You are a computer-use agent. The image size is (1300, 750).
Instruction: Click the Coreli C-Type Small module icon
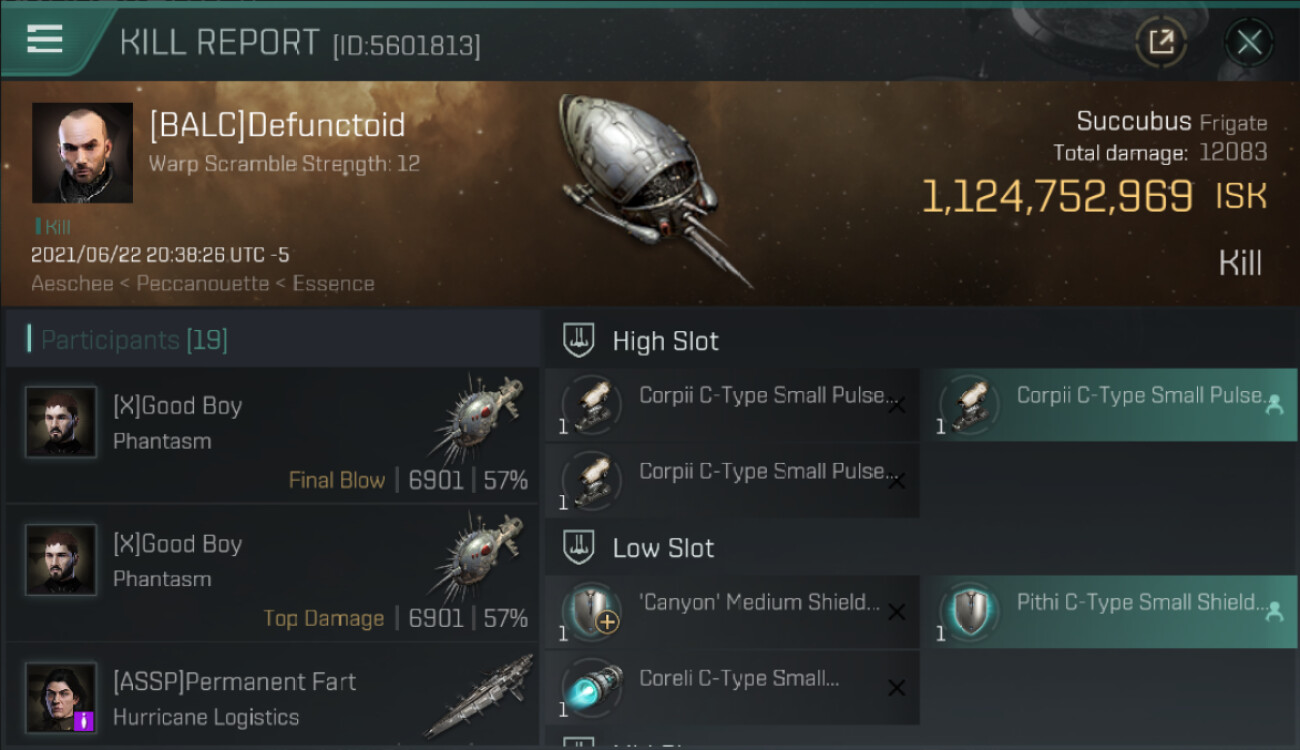591,687
